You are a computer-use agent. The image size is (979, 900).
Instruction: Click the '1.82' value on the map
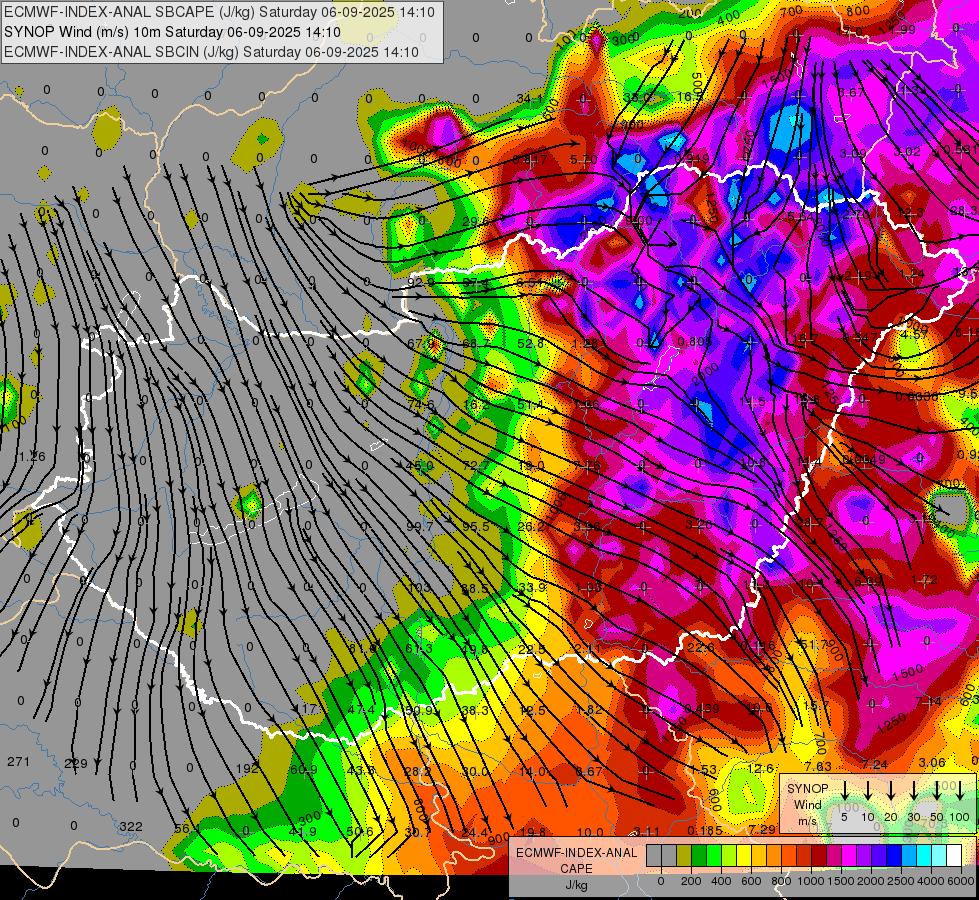[x=589, y=710]
